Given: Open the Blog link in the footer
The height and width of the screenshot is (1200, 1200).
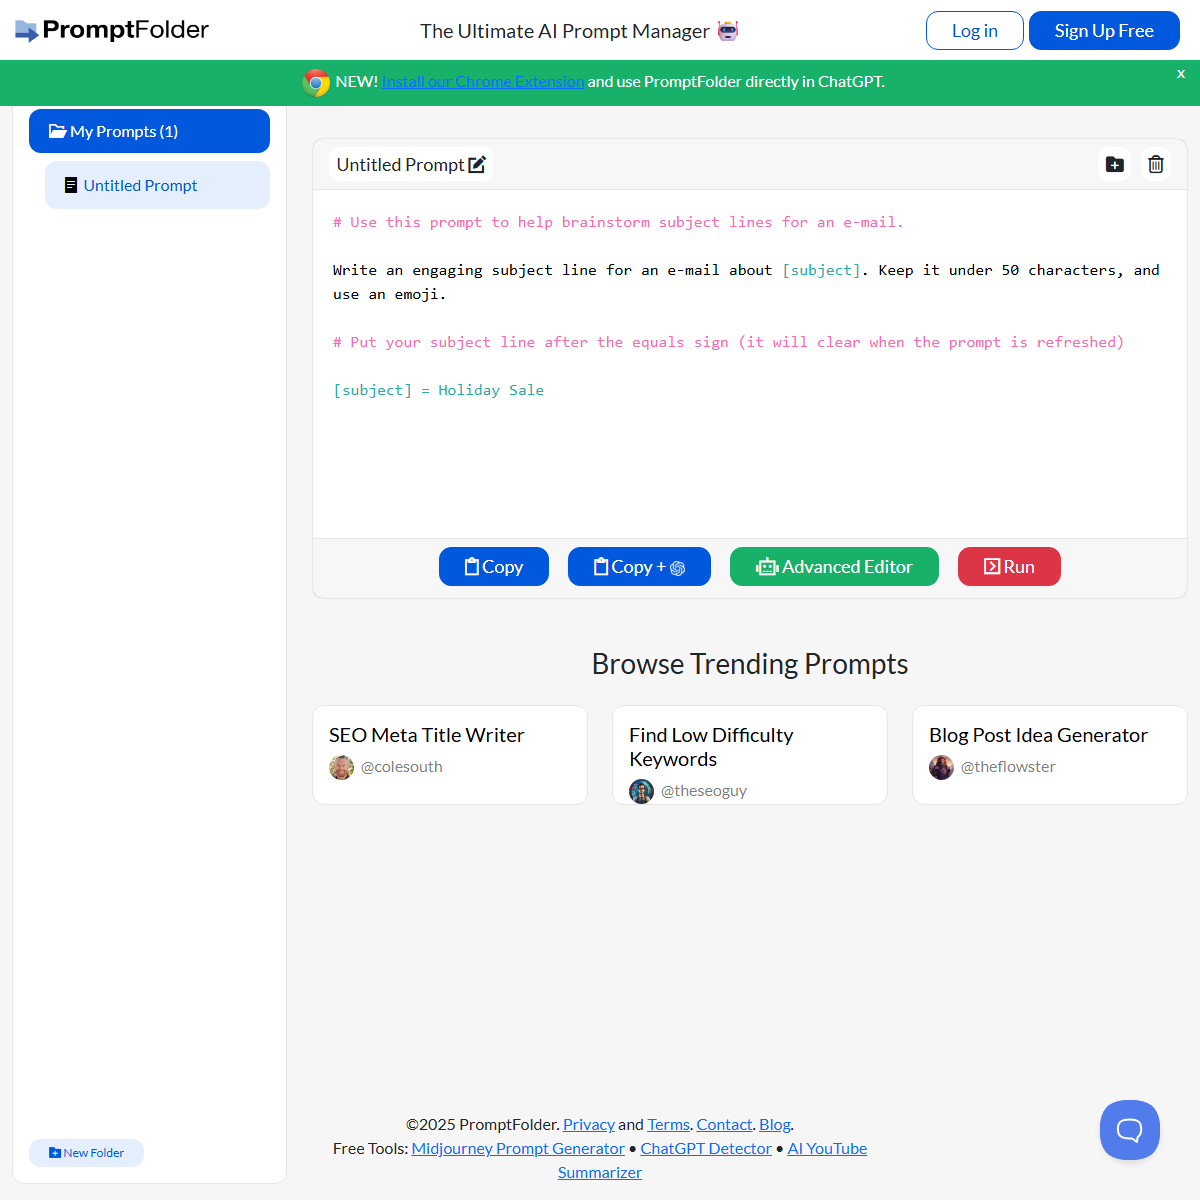Looking at the screenshot, I should (775, 1125).
